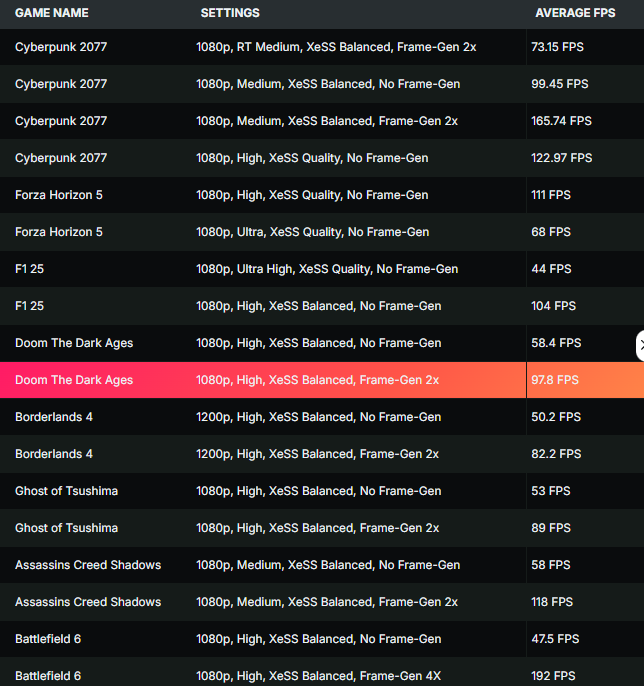Click Assassins Creed Shadows name, 118 FPS row
This screenshot has height=686, width=644.
(x=88, y=602)
